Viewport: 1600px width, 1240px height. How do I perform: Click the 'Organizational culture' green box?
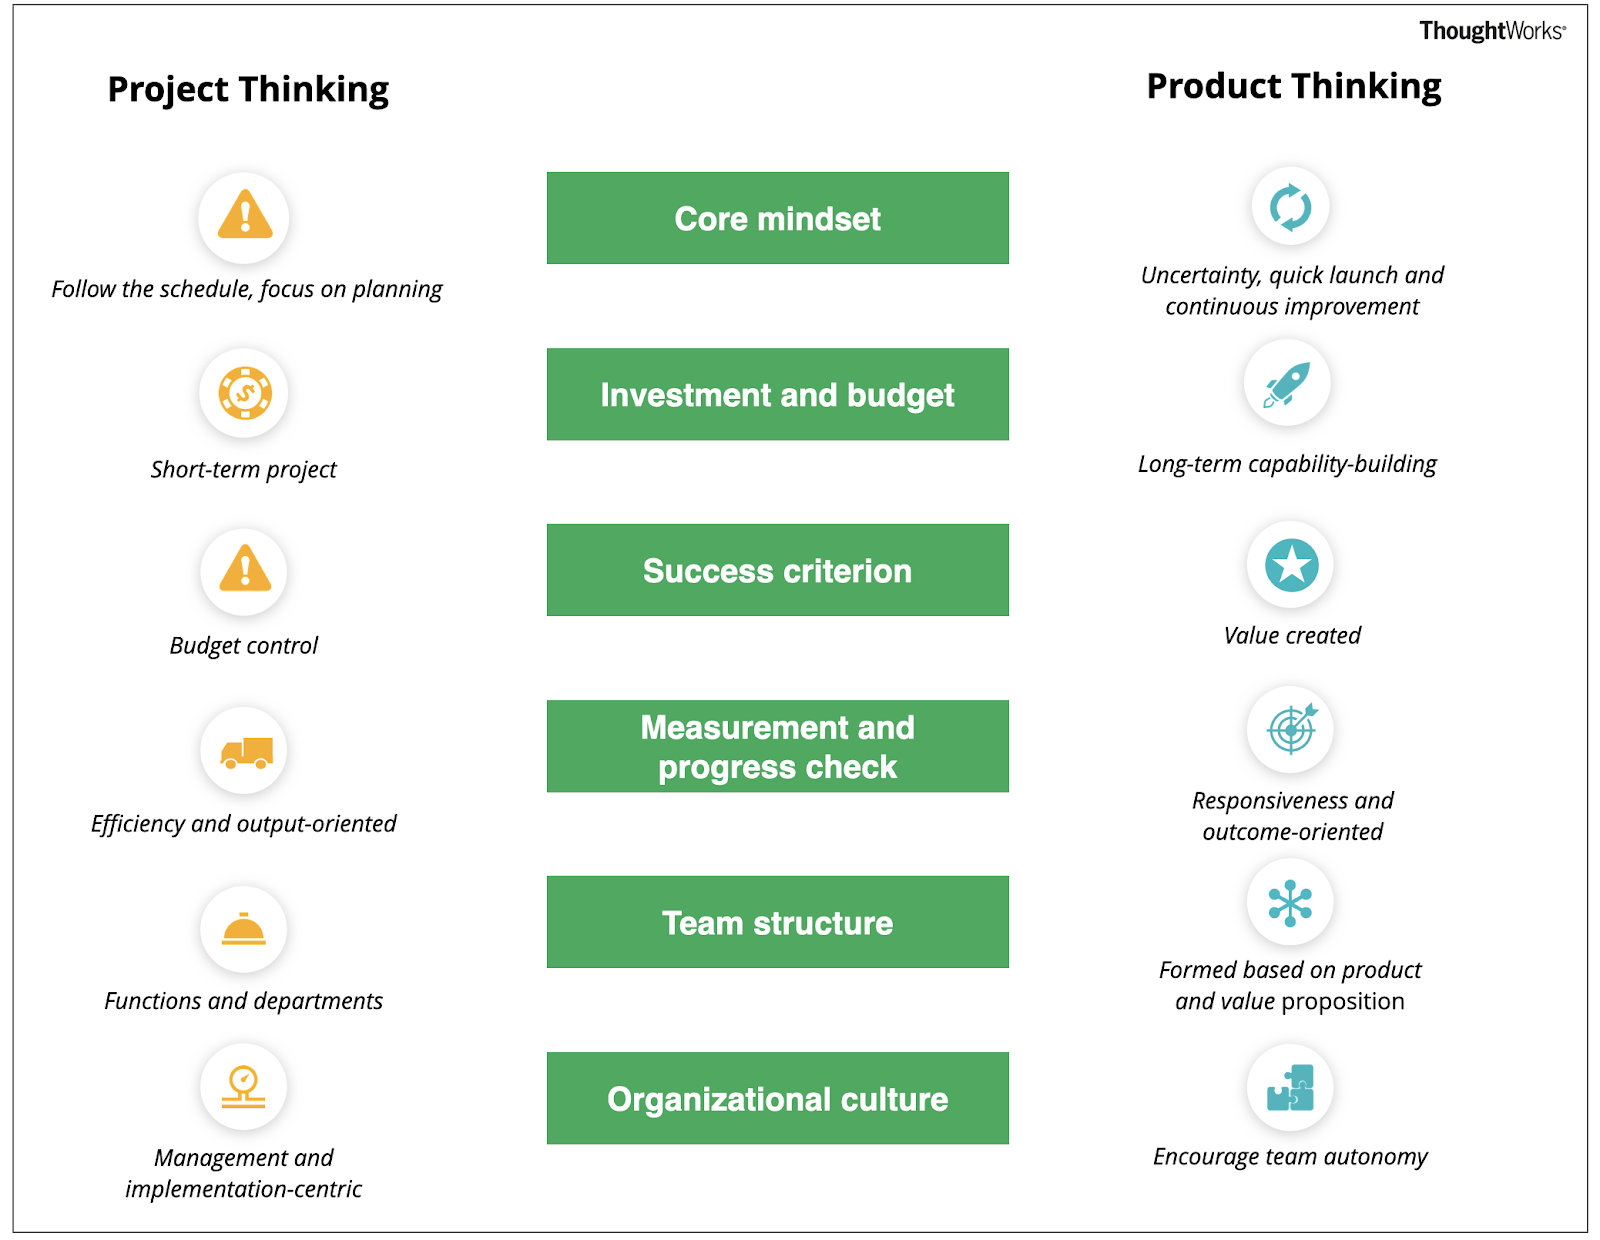coord(777,1098)
